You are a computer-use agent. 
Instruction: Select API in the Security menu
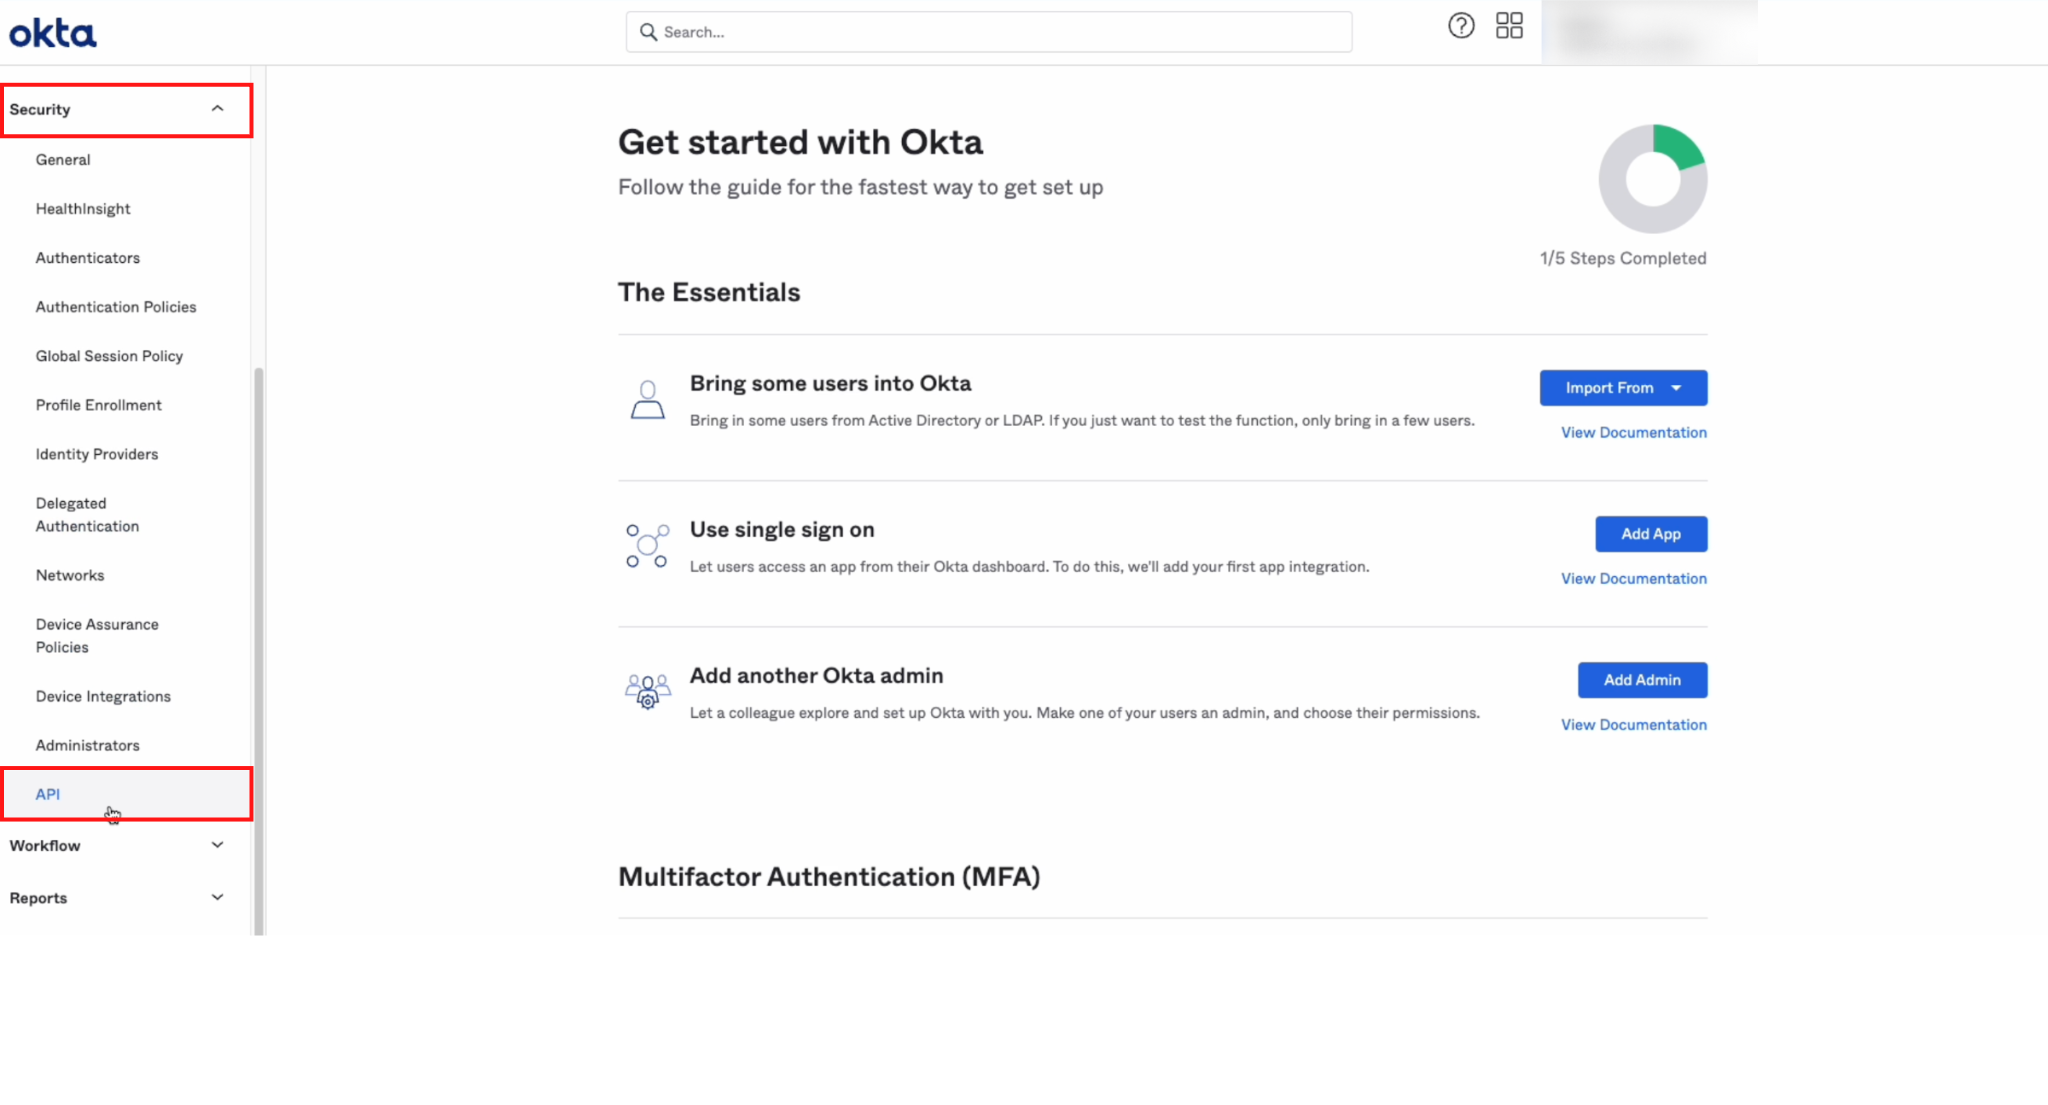(48, 794)
